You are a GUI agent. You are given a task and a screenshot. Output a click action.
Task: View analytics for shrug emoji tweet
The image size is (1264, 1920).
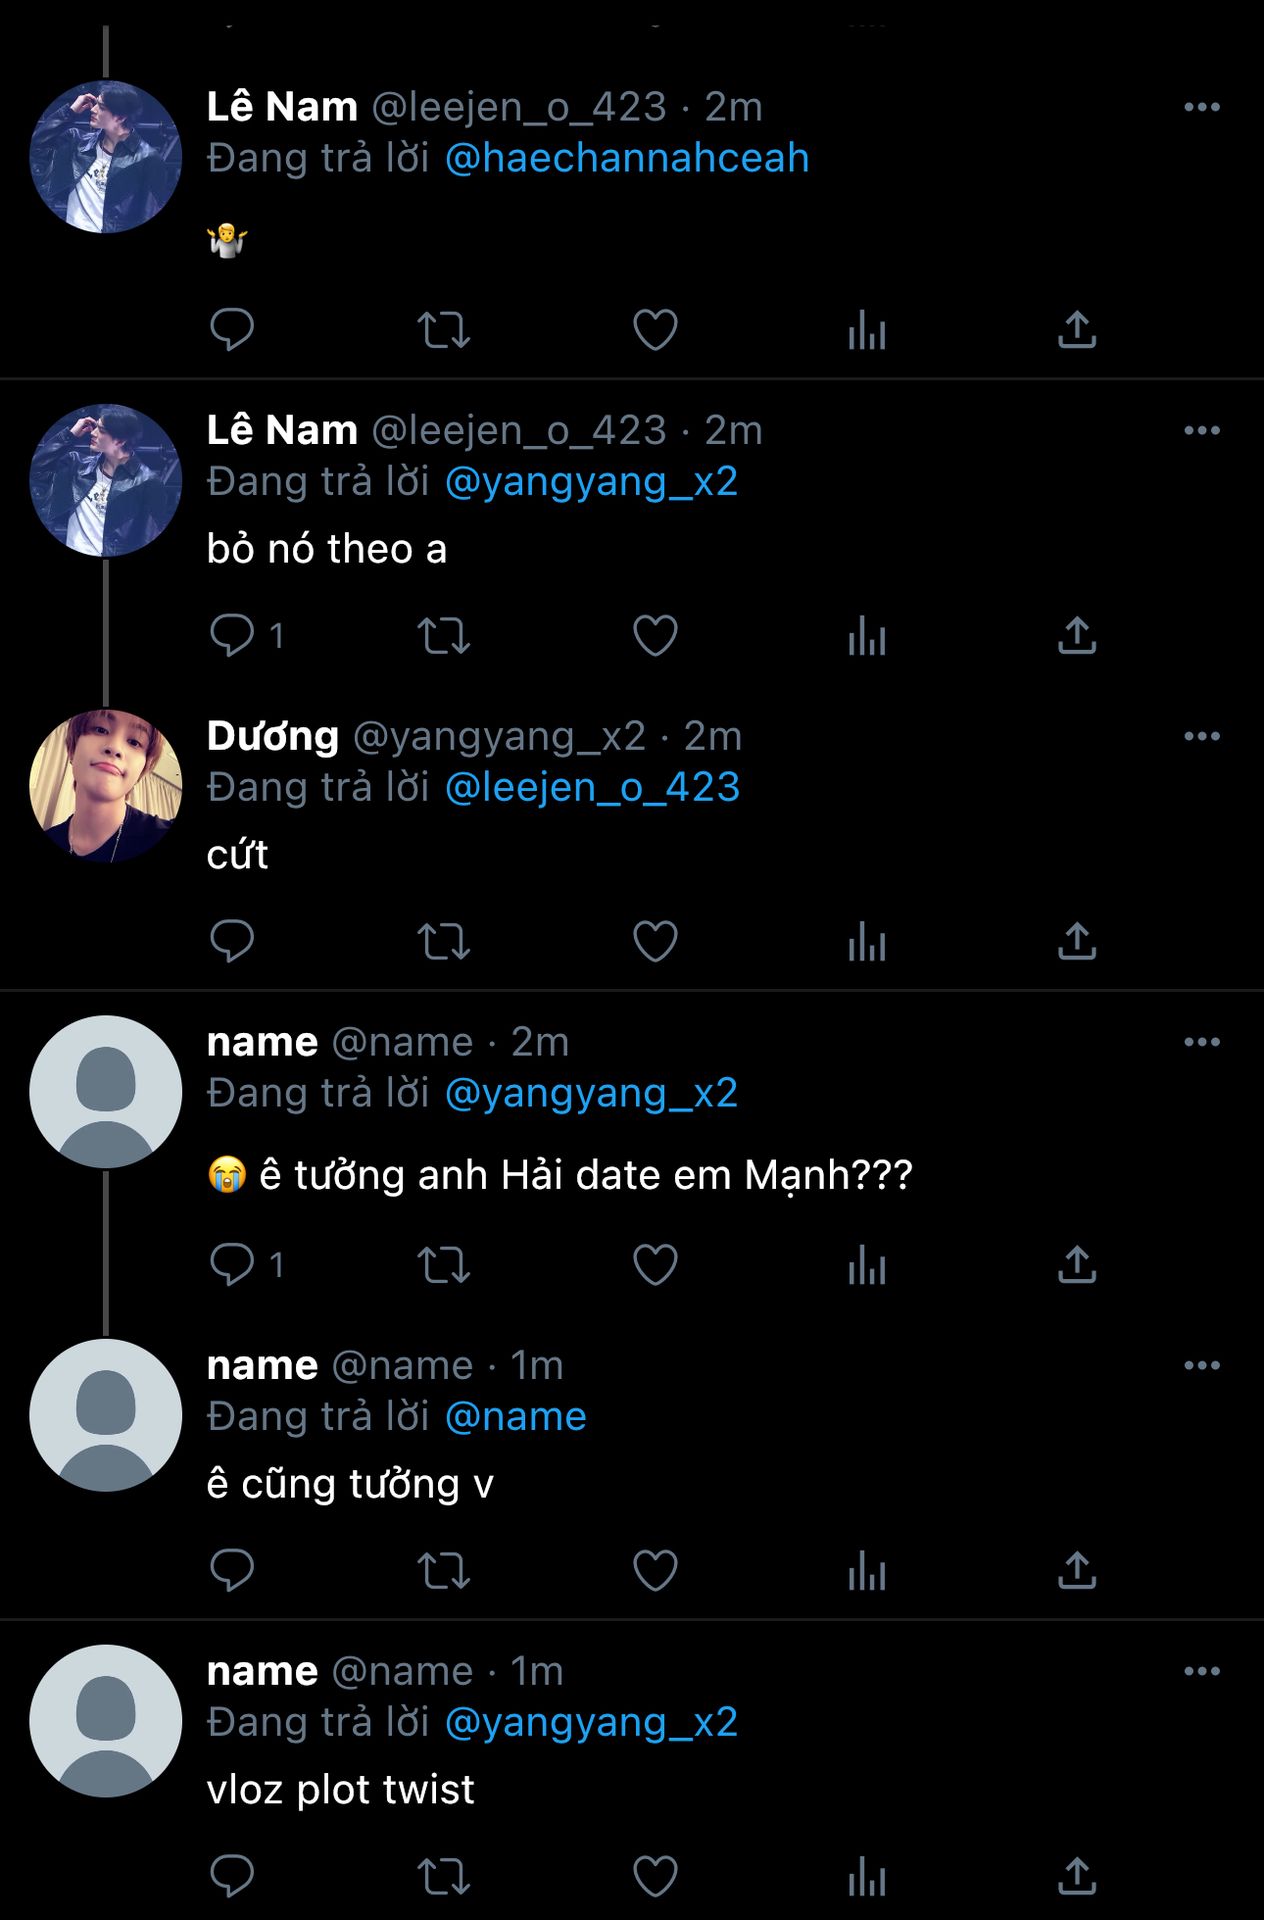tap(867, 330)
